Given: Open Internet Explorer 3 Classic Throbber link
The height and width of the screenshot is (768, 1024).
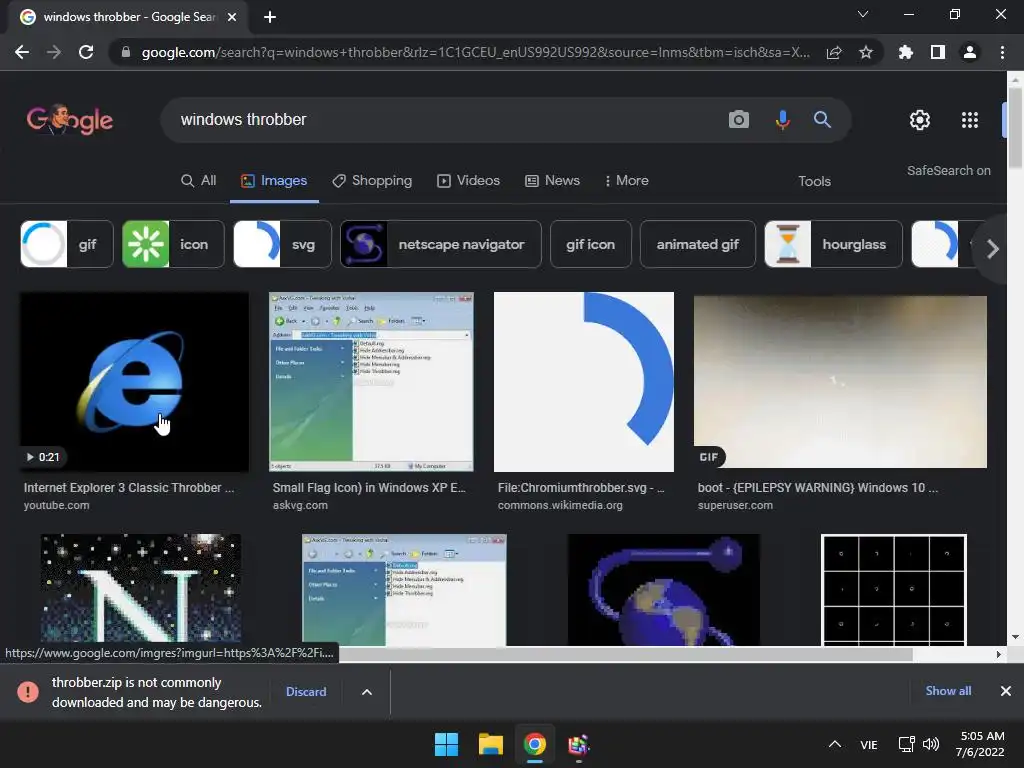Looking at the screenshot, I should pos(129,488).
